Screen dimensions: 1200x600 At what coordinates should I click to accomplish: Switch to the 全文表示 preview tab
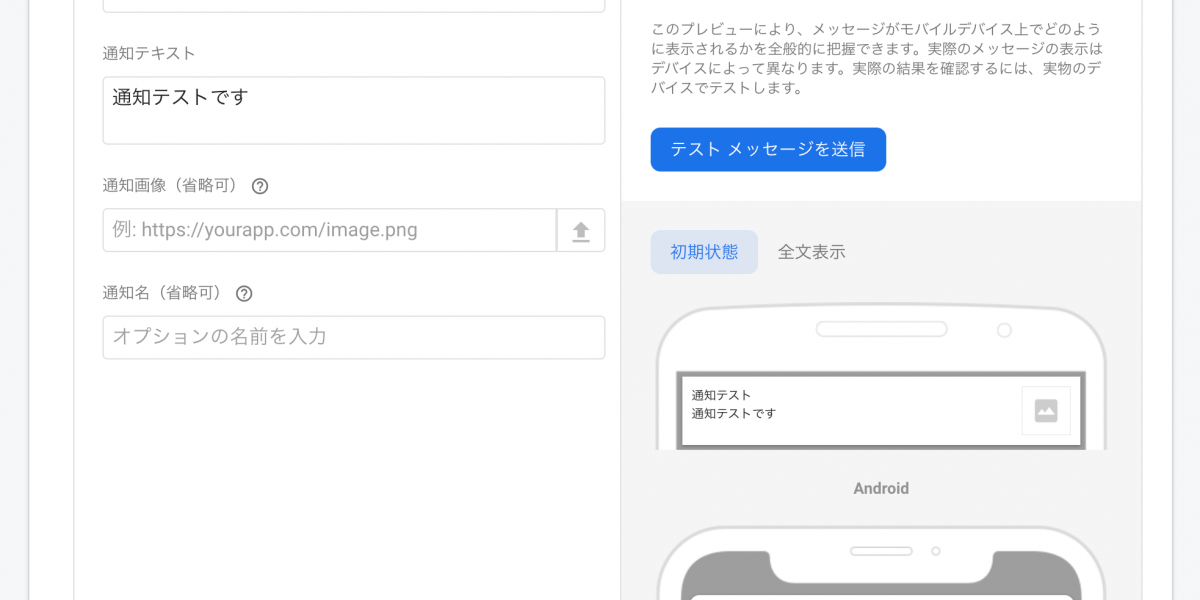pyautogui.click(x=812, y=252)
